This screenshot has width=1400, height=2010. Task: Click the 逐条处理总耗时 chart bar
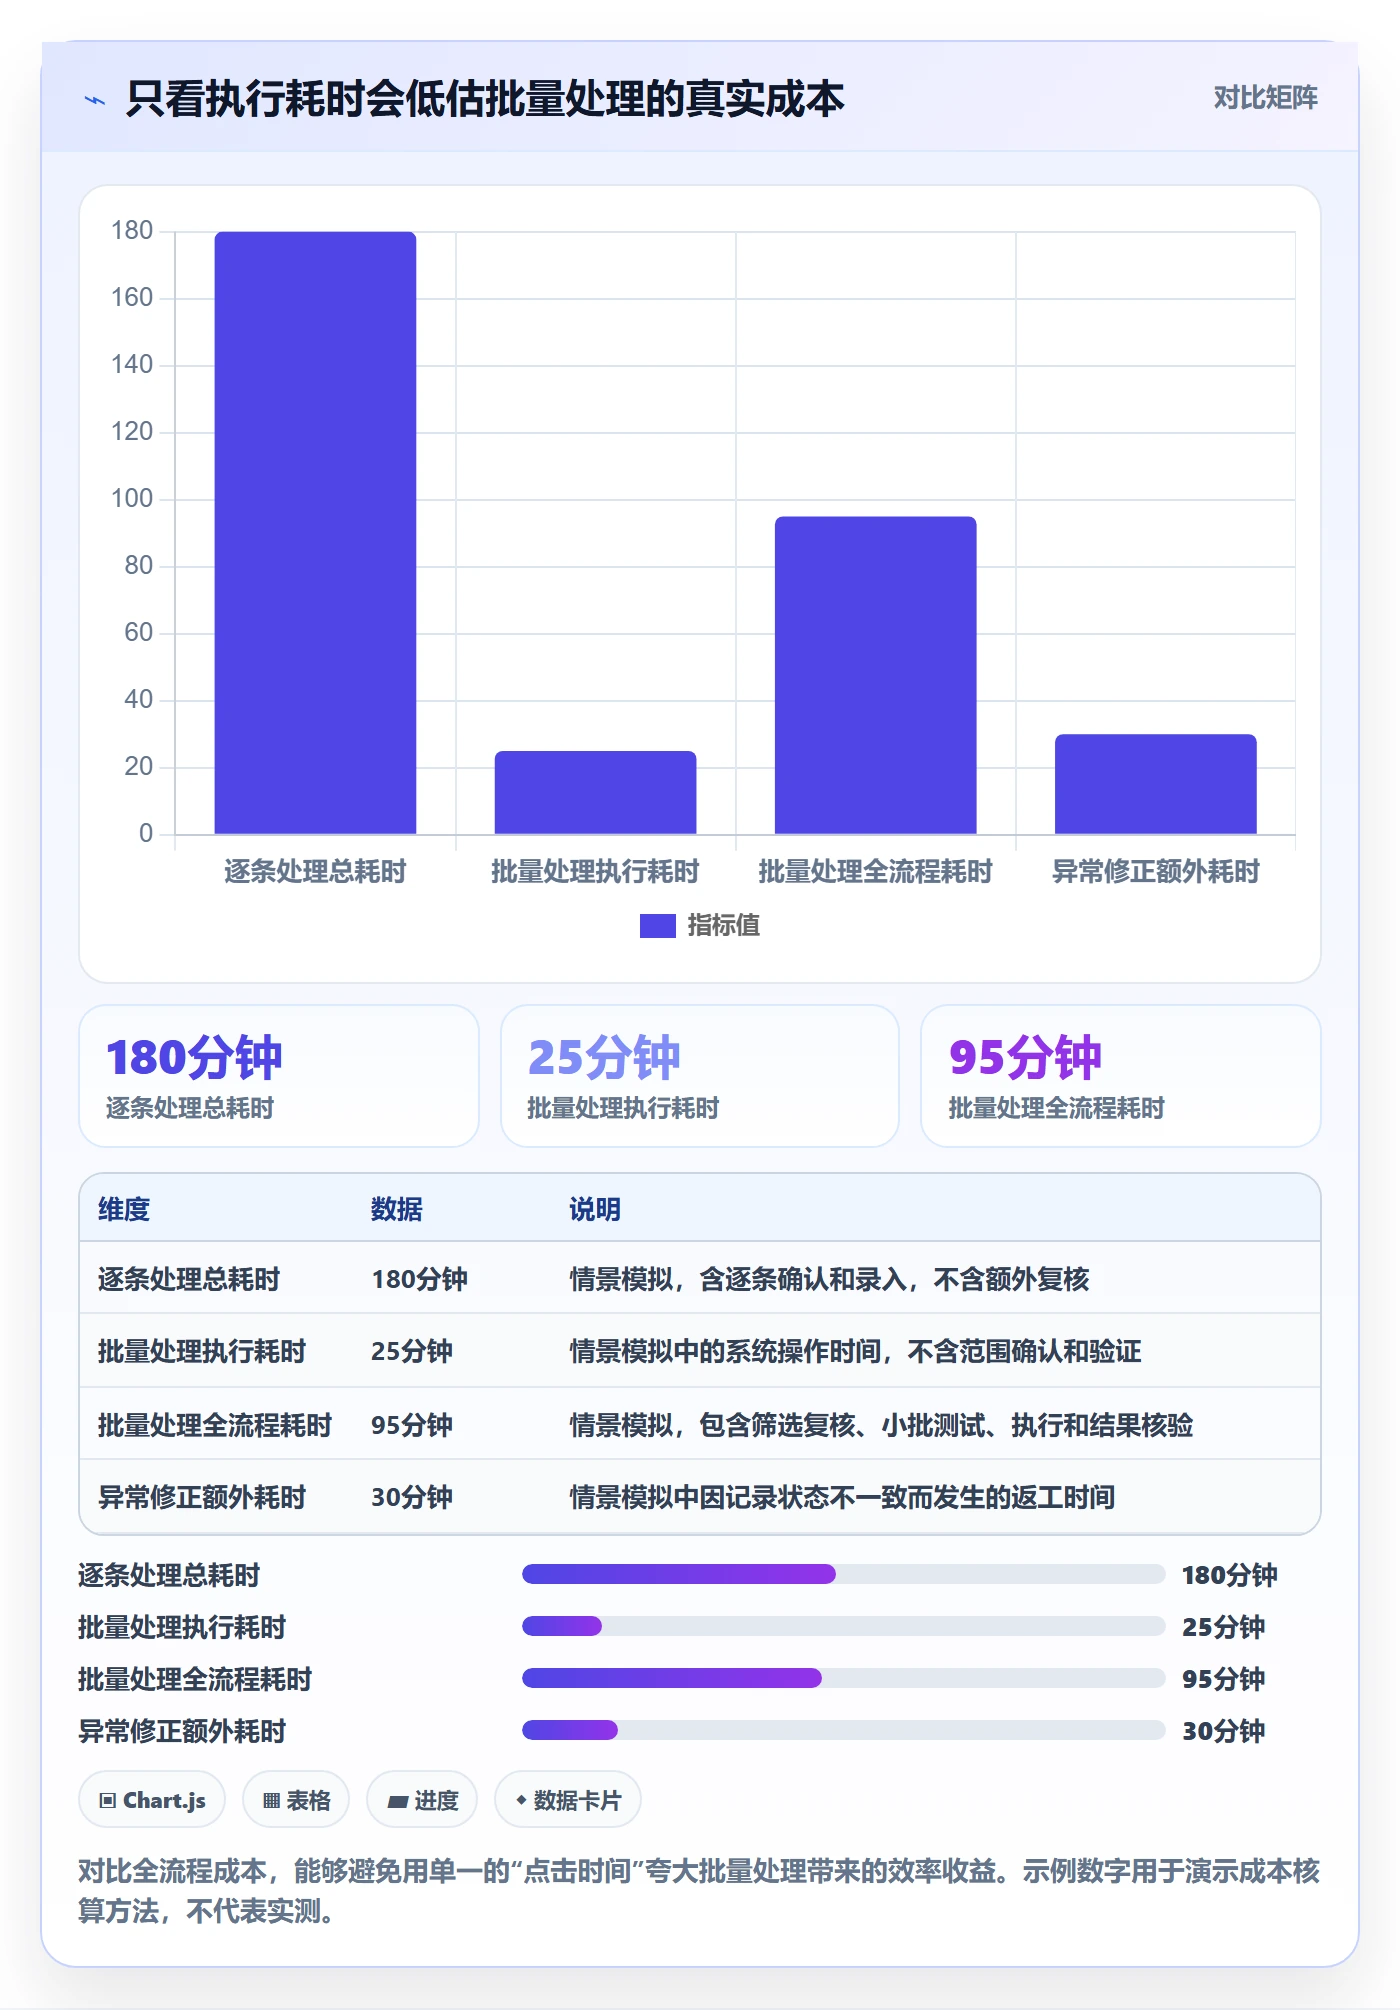[315, 532]
